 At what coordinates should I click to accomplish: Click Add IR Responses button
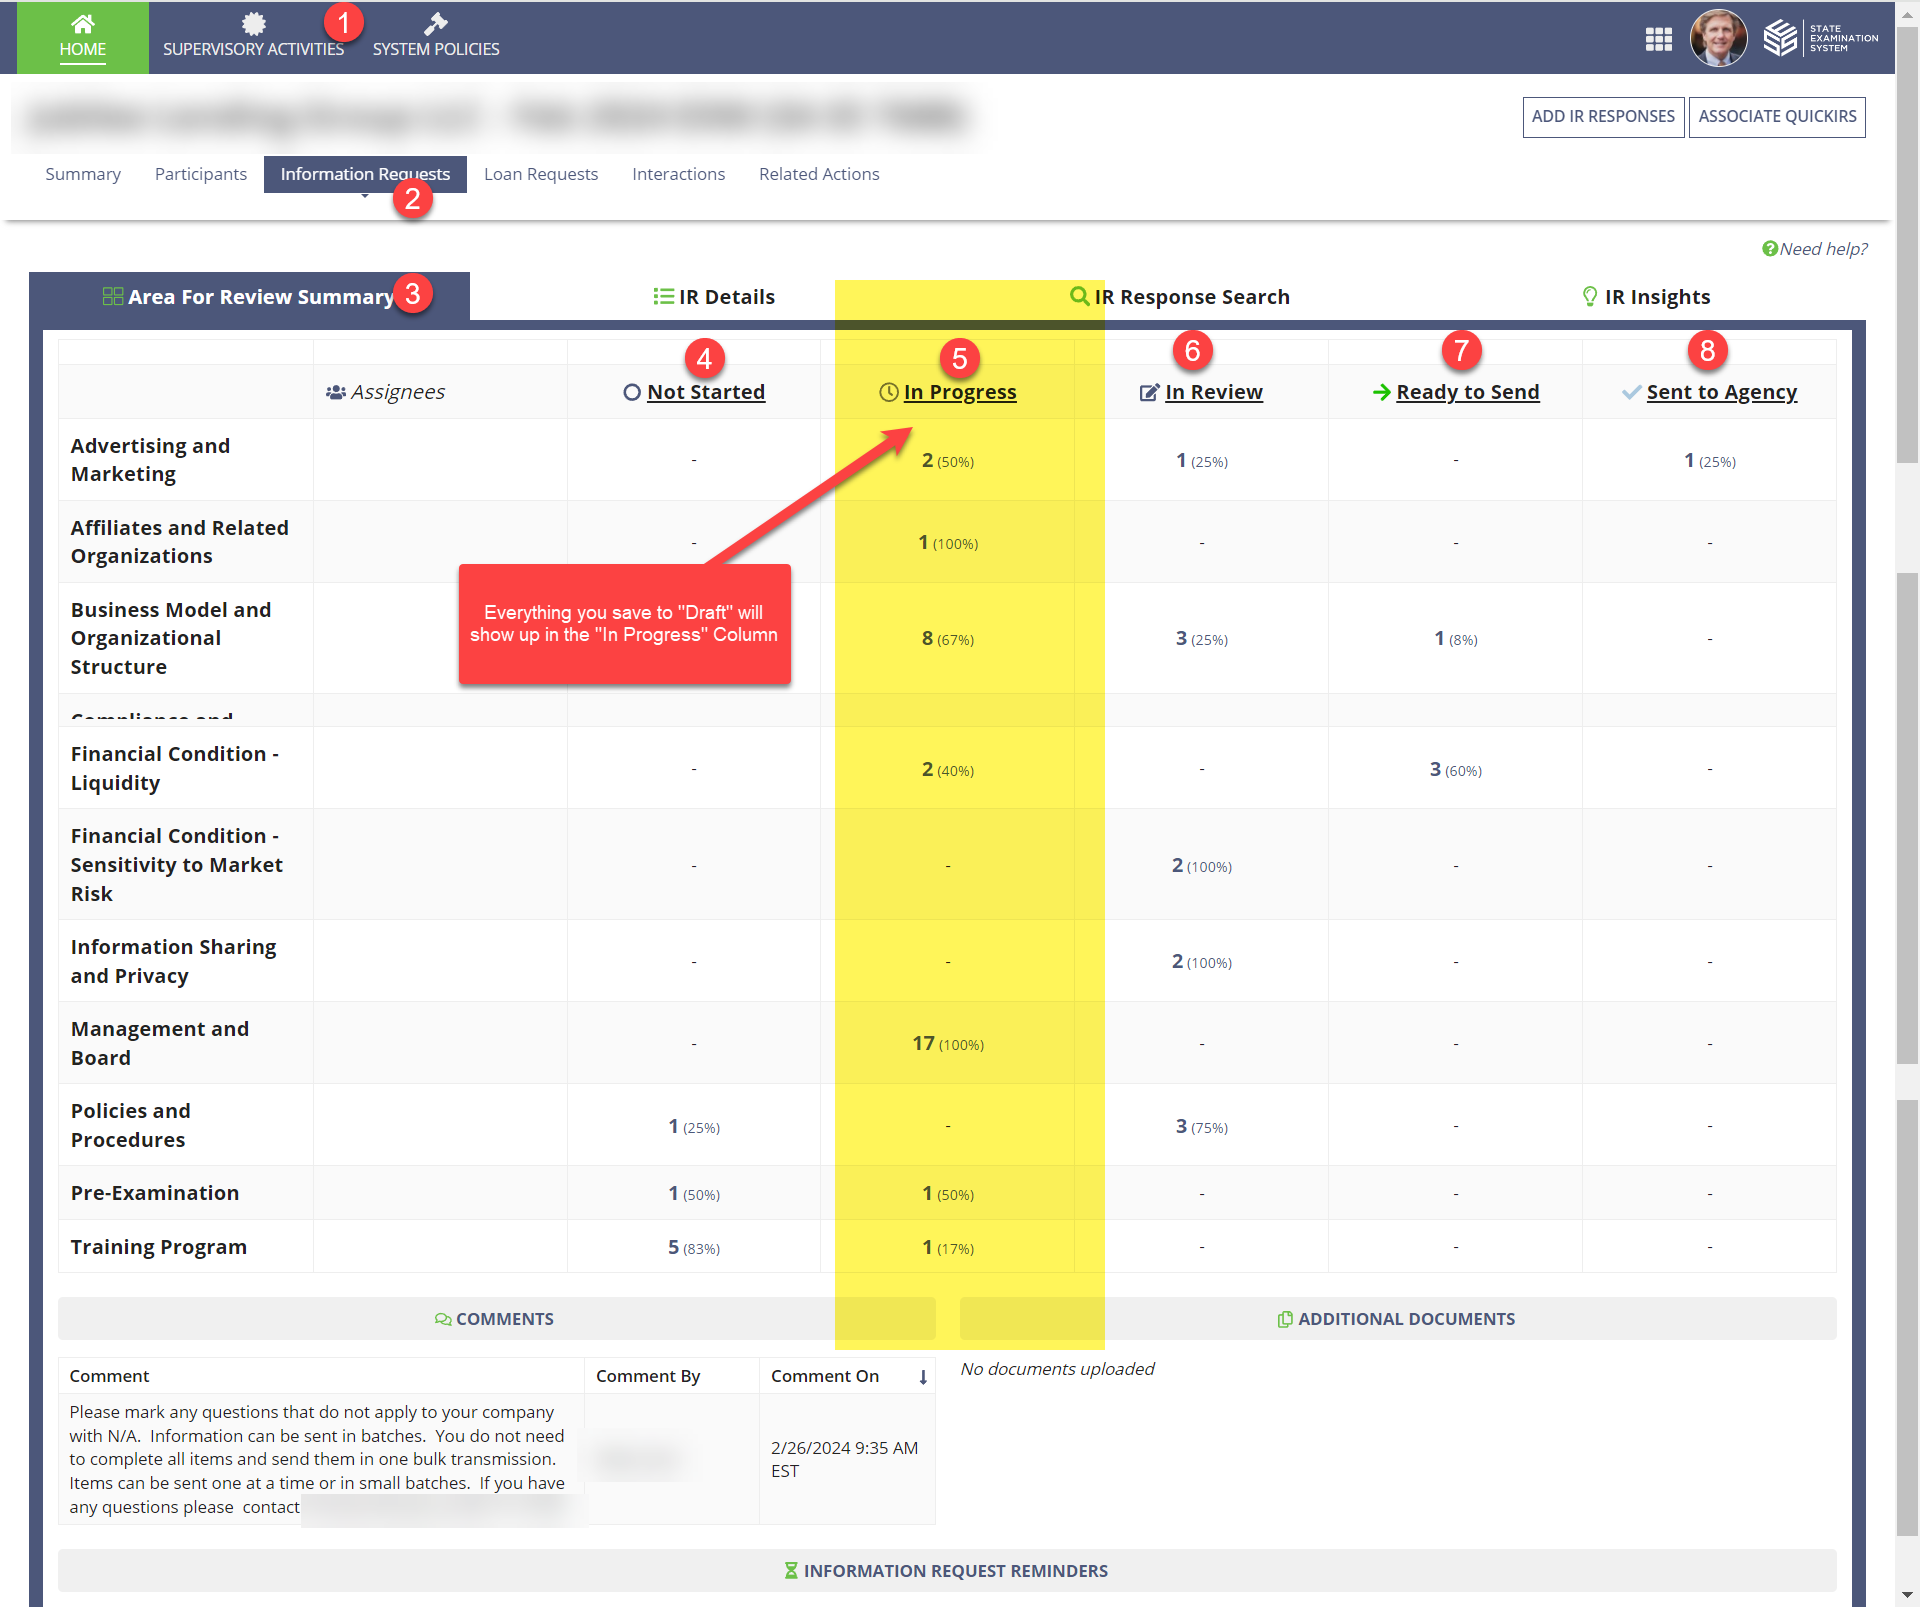1603,117
